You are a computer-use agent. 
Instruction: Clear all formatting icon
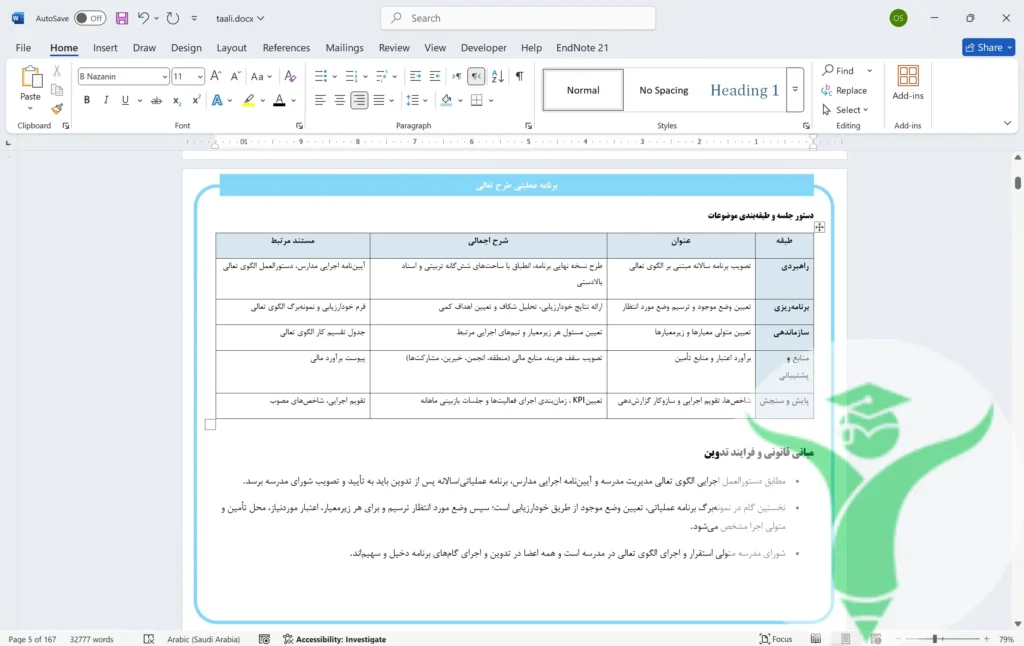pyautogui.click(x=290, y=76)
